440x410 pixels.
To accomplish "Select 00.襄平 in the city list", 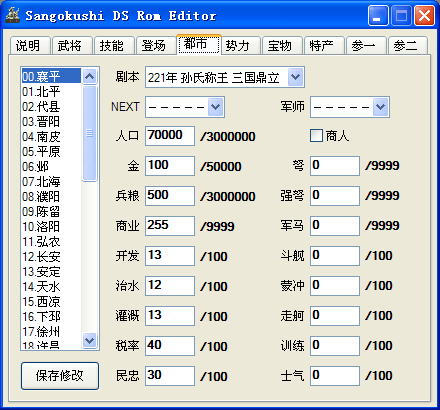I will point(51,76).
